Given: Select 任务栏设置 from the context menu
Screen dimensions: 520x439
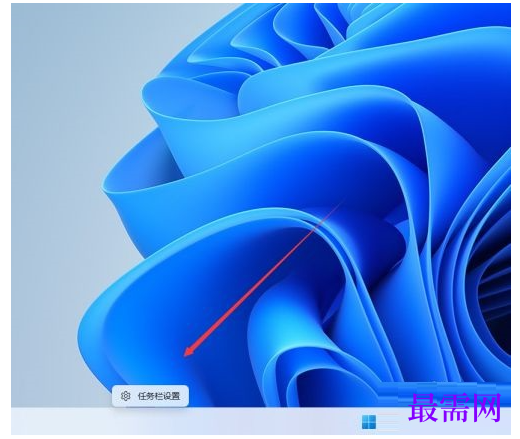Looking at the screenshot, I should pyautogui.click(x=150, y=396).
